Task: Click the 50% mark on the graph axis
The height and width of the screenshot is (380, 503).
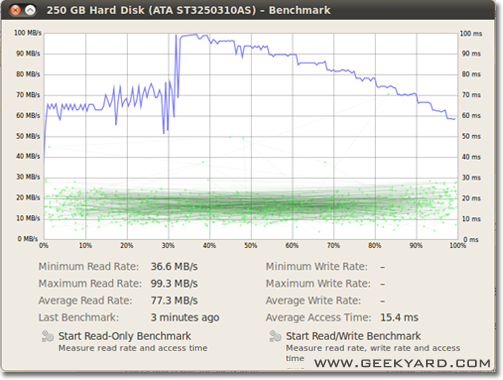Action: 251,246
